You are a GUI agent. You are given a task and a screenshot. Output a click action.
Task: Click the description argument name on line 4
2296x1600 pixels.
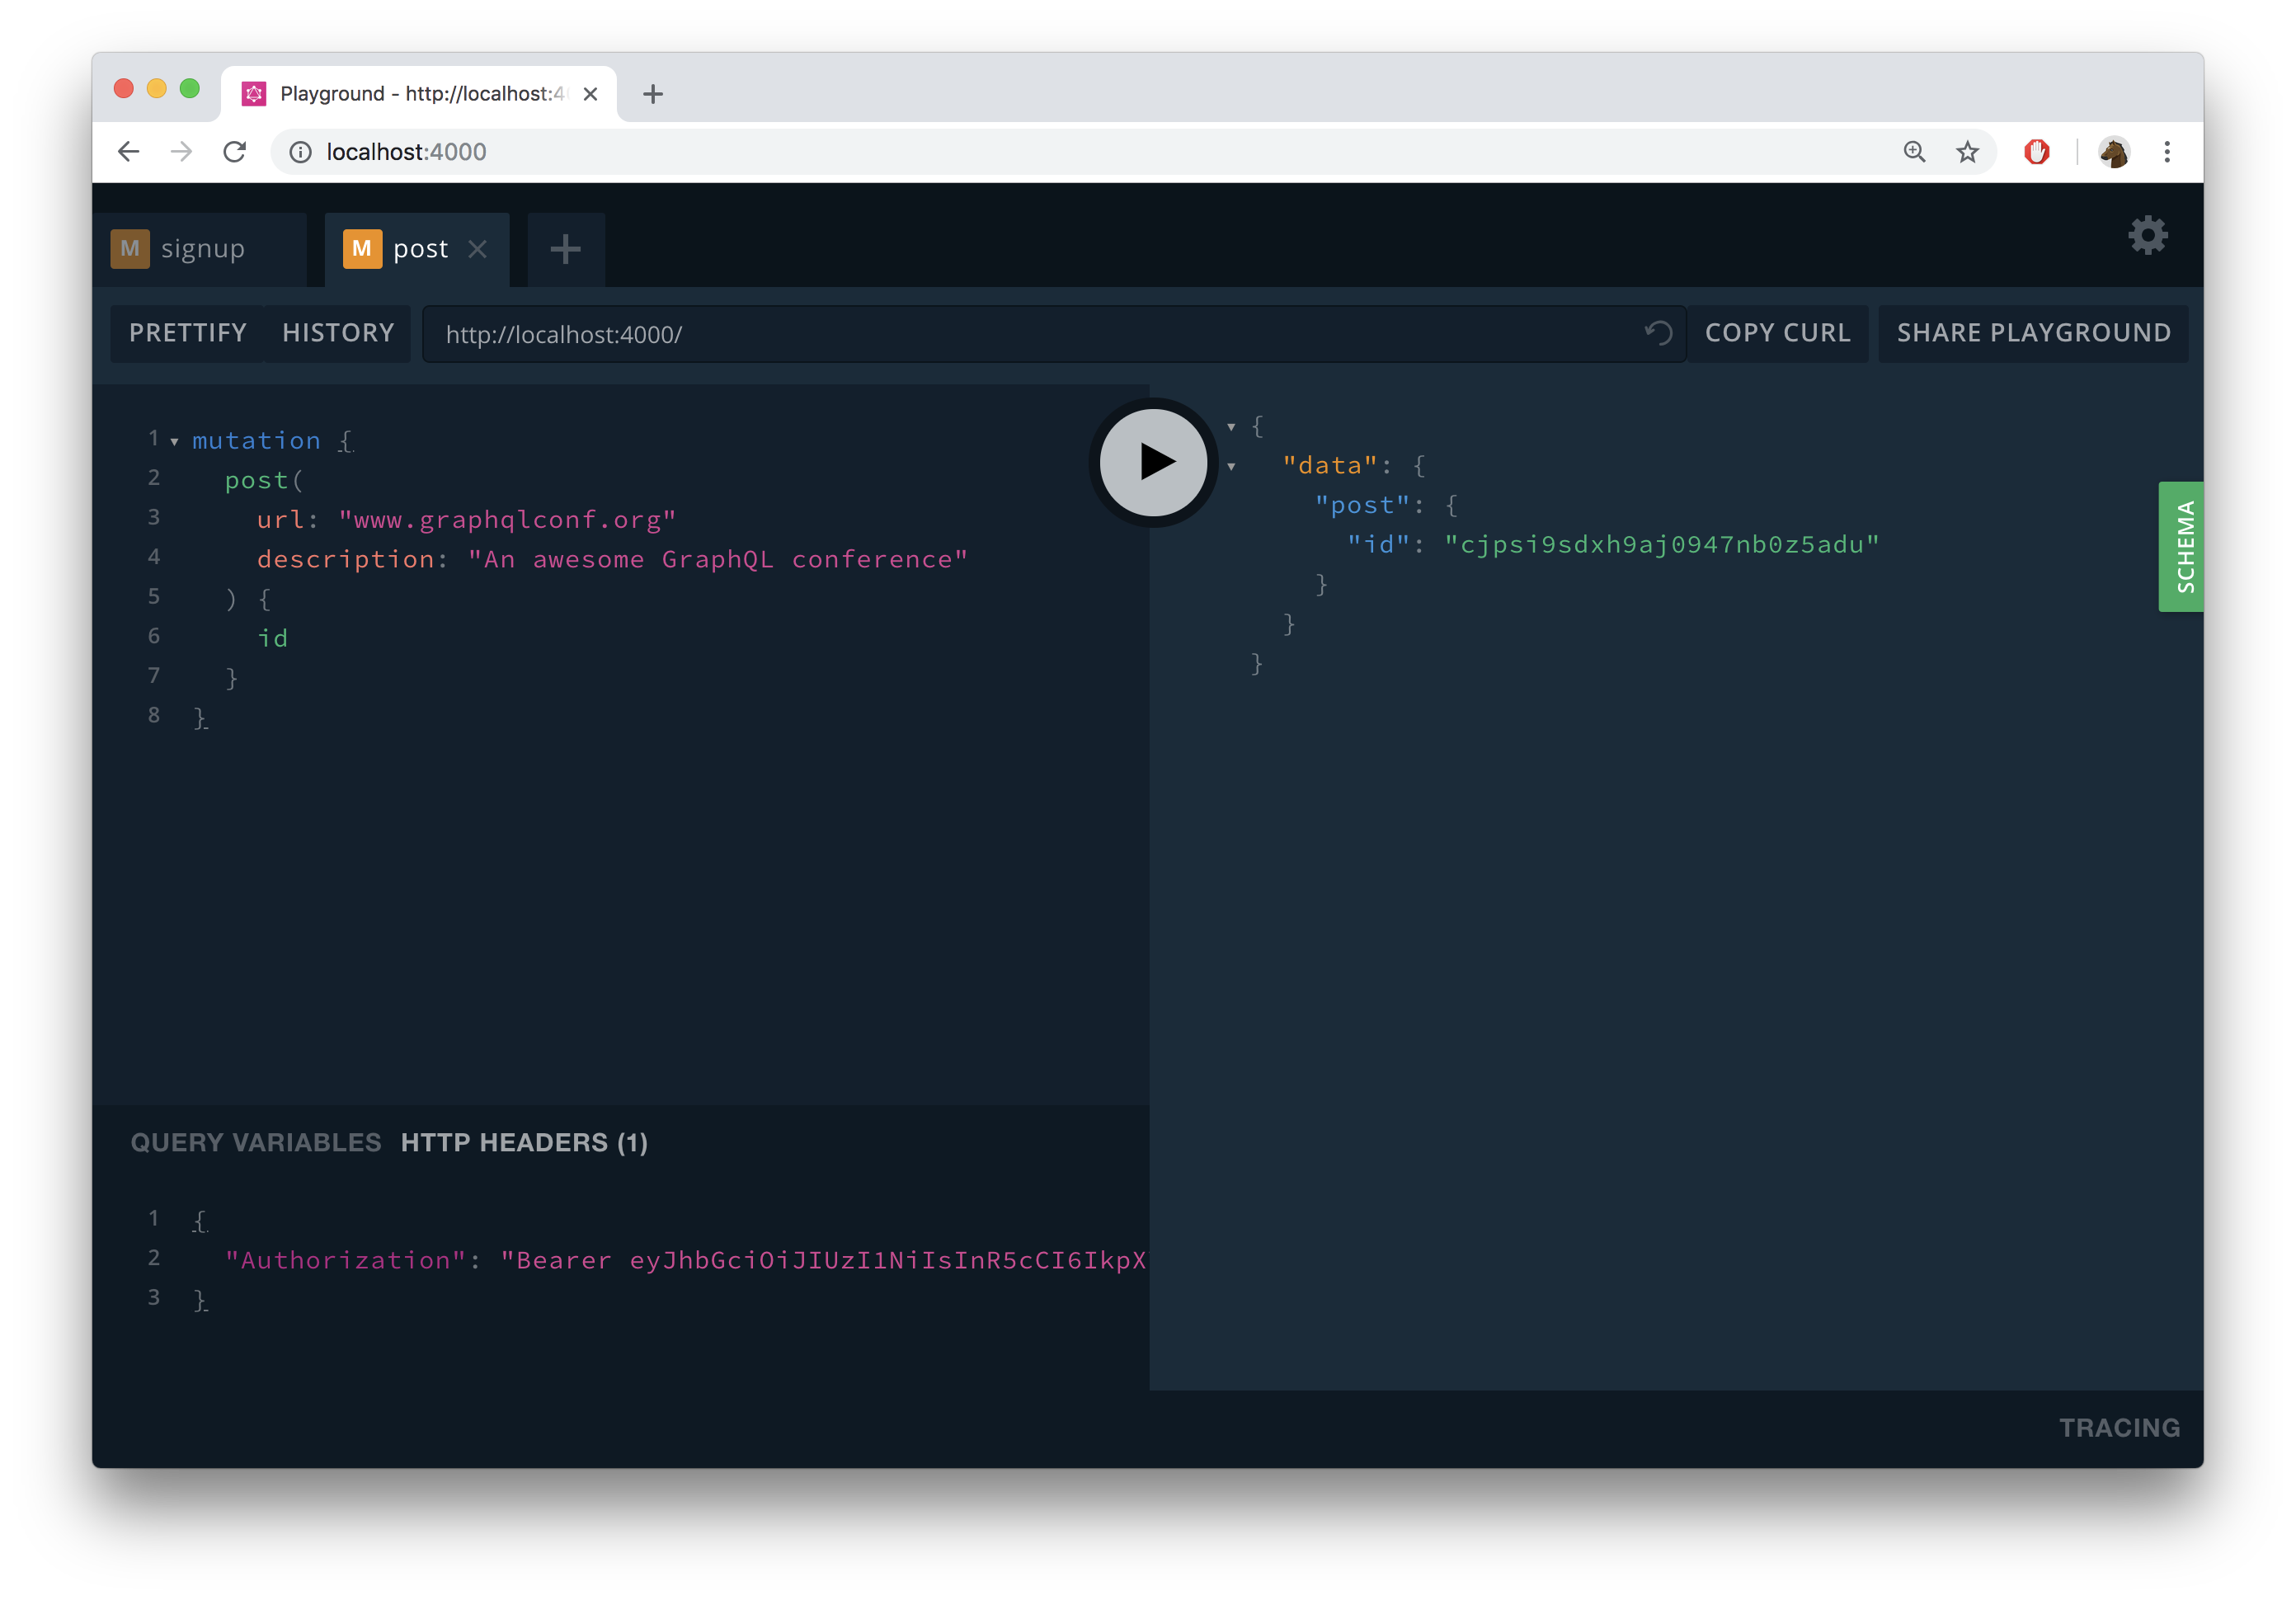(x=345, y=559)
